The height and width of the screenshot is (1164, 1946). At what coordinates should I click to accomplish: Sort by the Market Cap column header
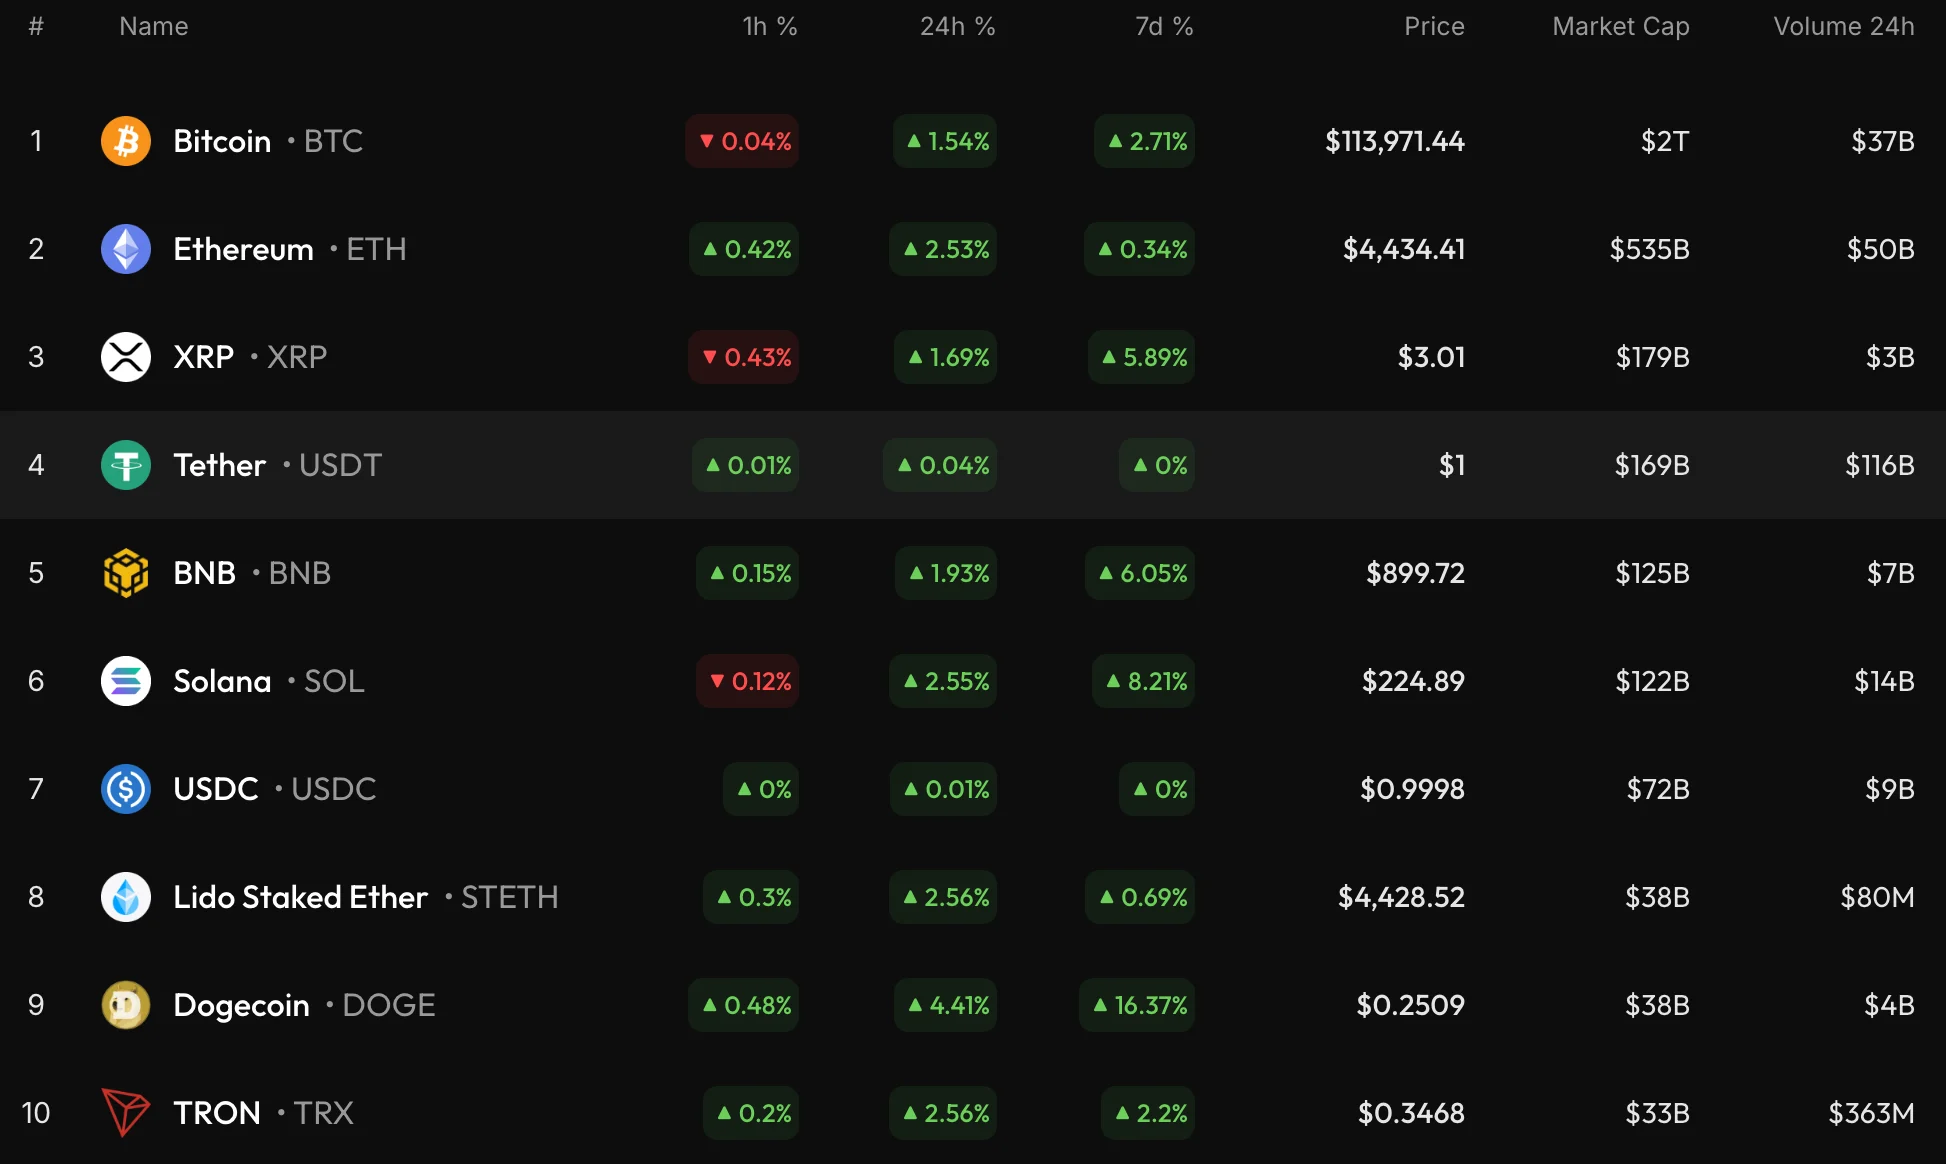pos(1620,27)
